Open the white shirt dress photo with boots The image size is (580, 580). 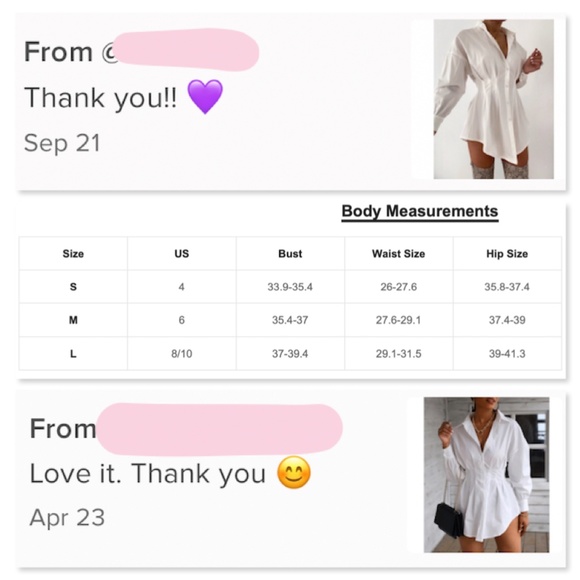point(493,99)
